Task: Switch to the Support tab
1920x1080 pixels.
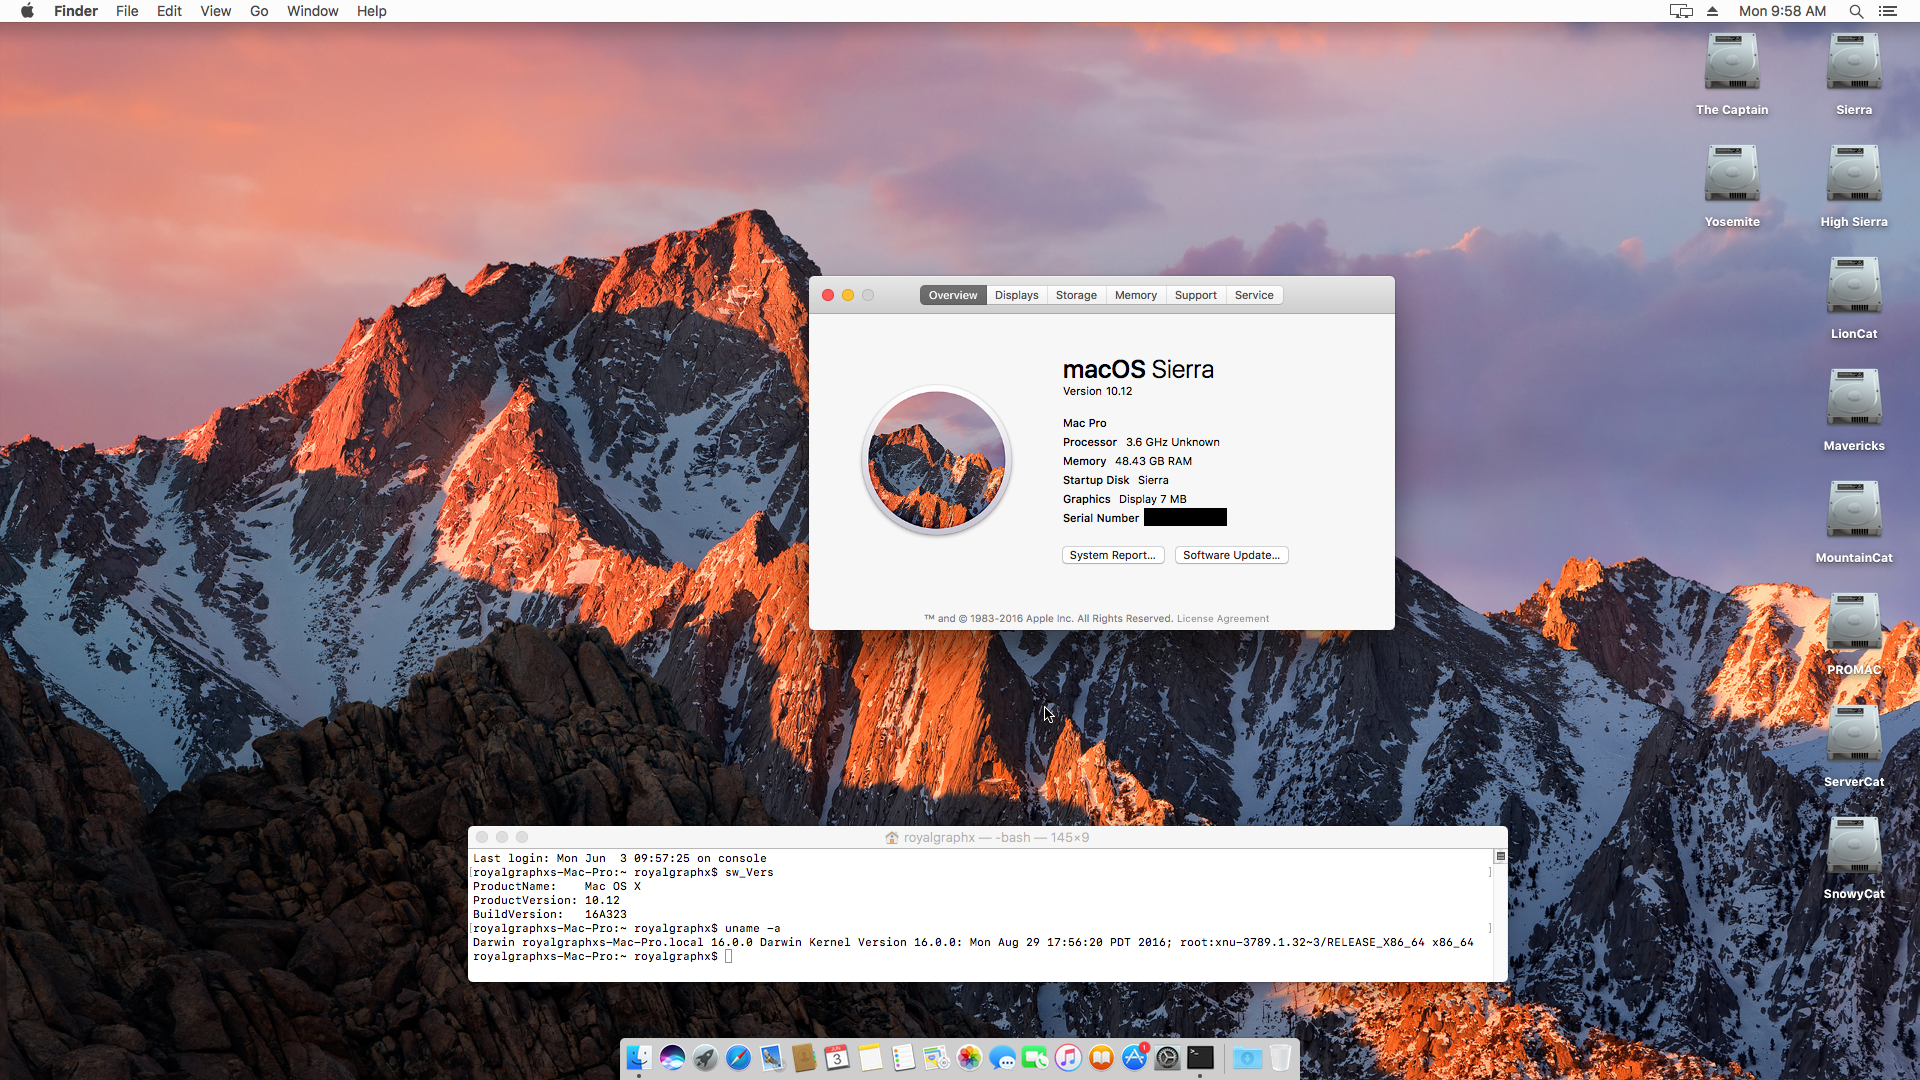Action: point(1196,295)
